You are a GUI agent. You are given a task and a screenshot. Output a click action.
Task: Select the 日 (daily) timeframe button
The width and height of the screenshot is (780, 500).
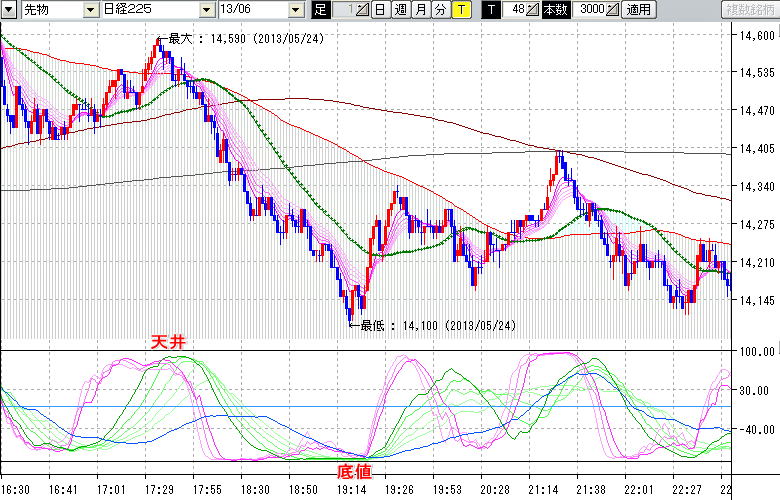pos(380,10)
